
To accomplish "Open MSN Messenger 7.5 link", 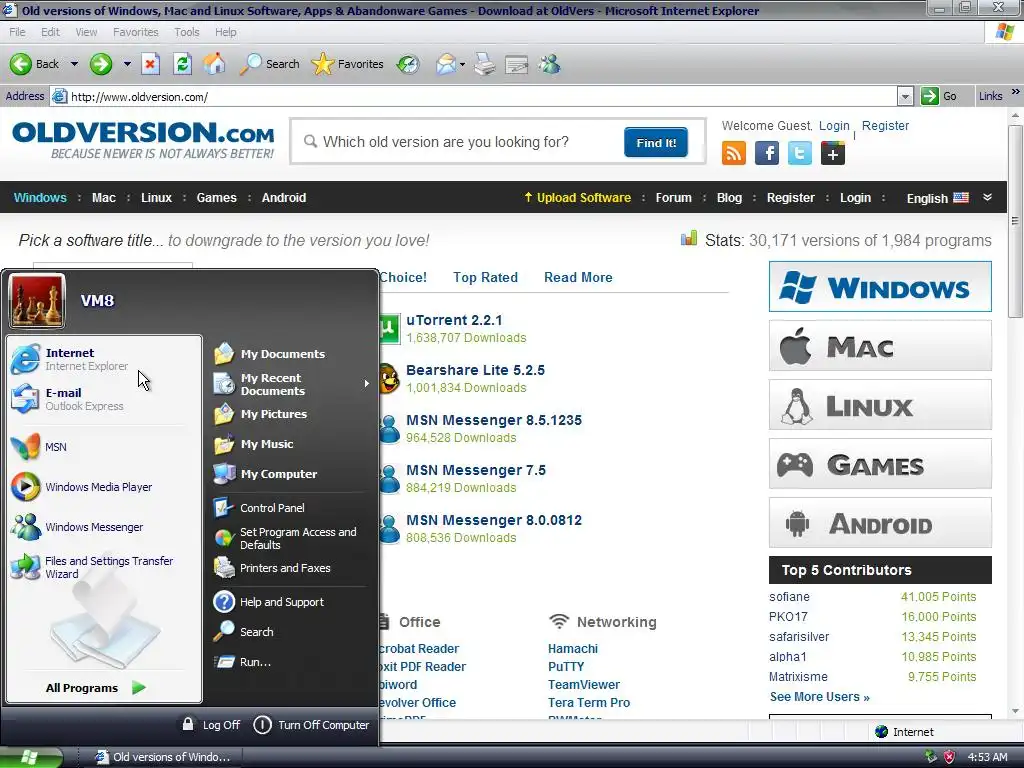I will [476, 470].
